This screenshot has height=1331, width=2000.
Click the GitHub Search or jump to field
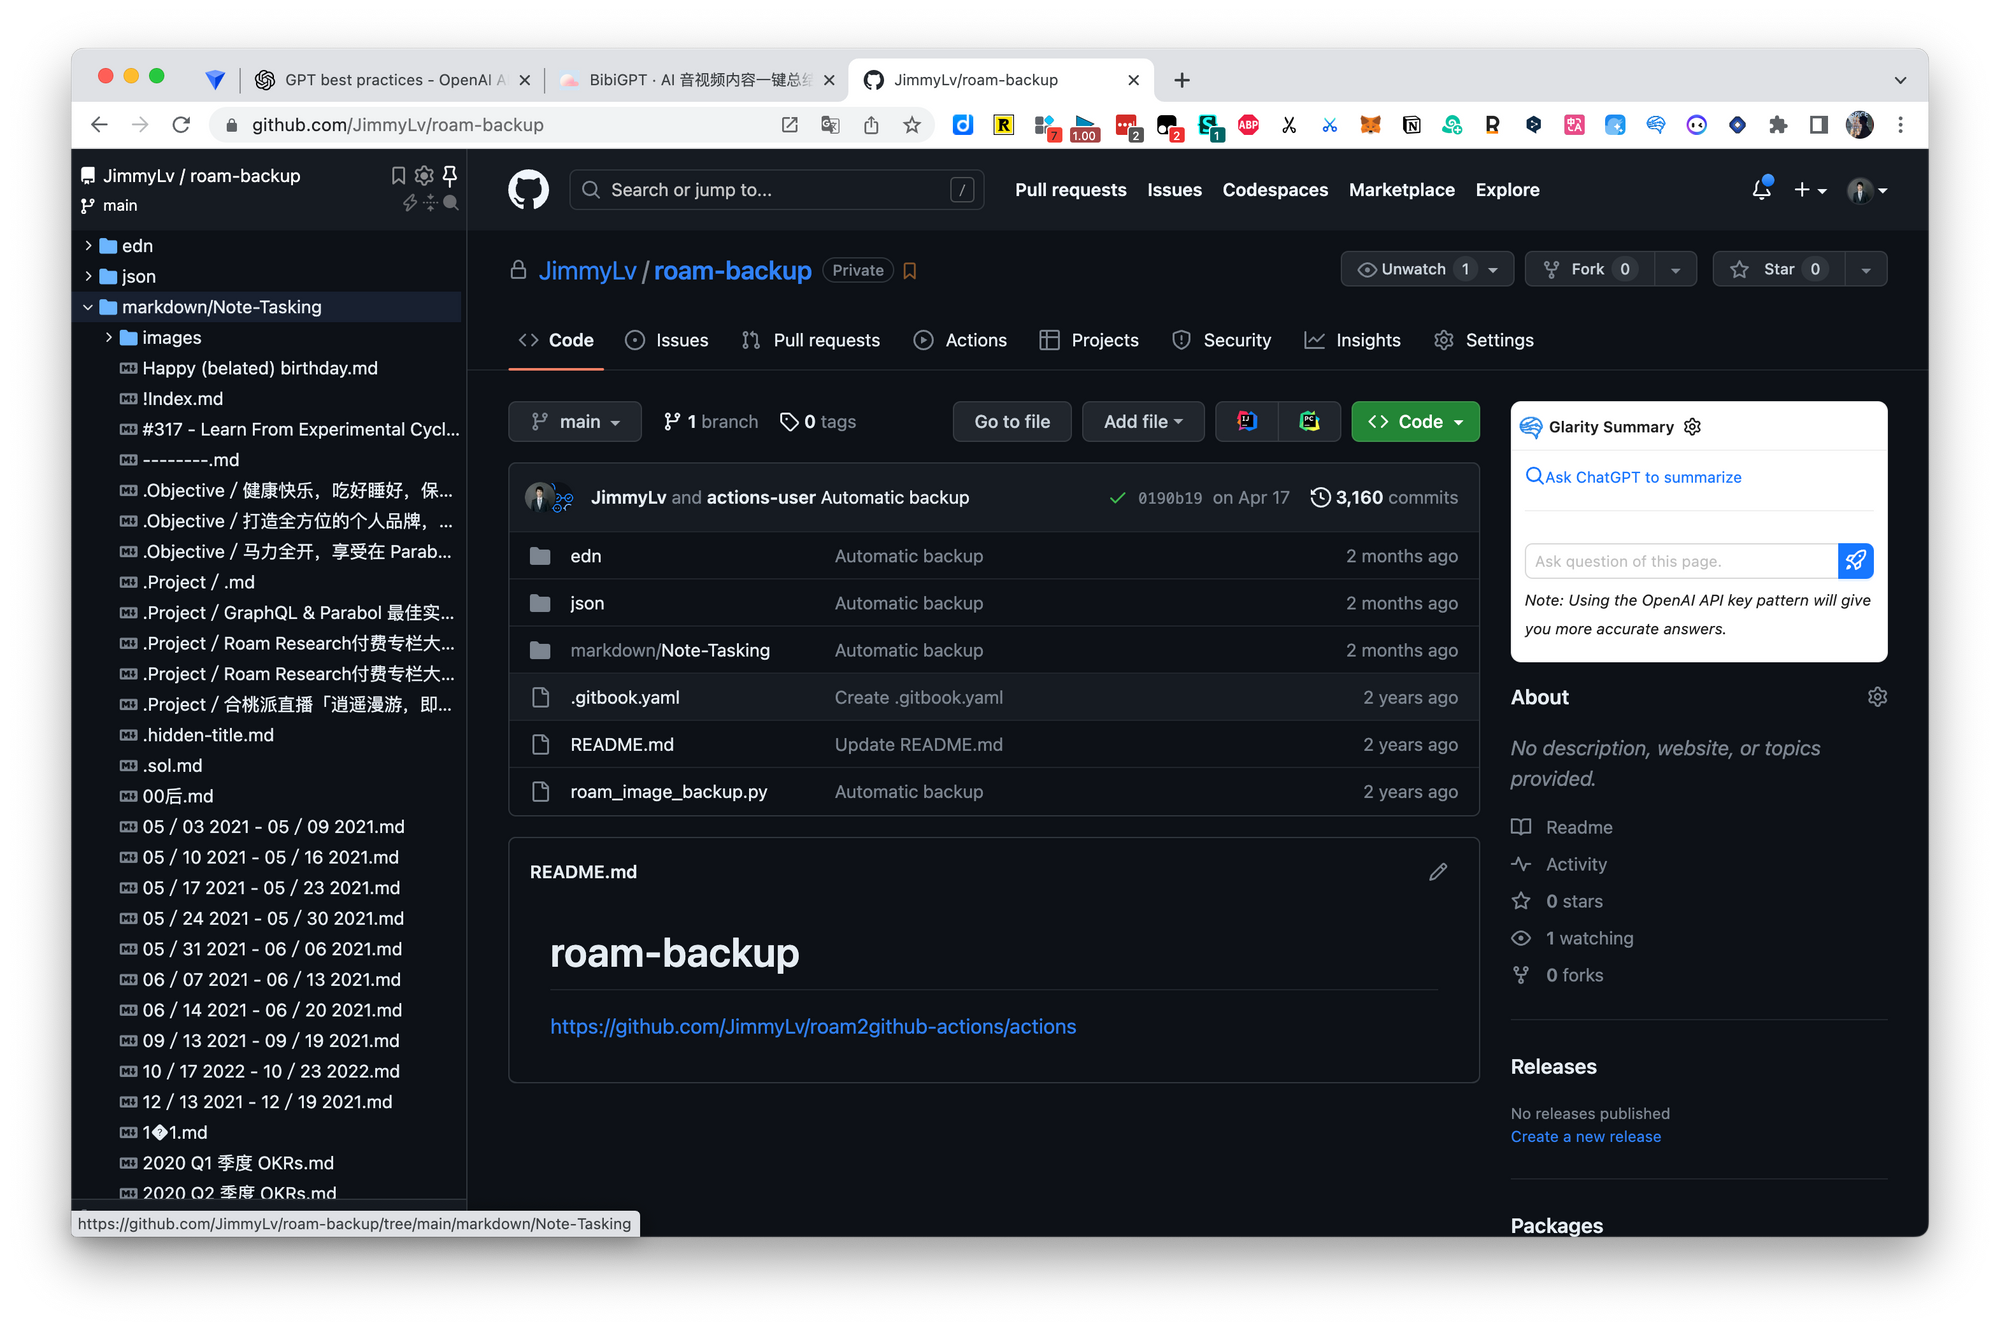point(776,190)
